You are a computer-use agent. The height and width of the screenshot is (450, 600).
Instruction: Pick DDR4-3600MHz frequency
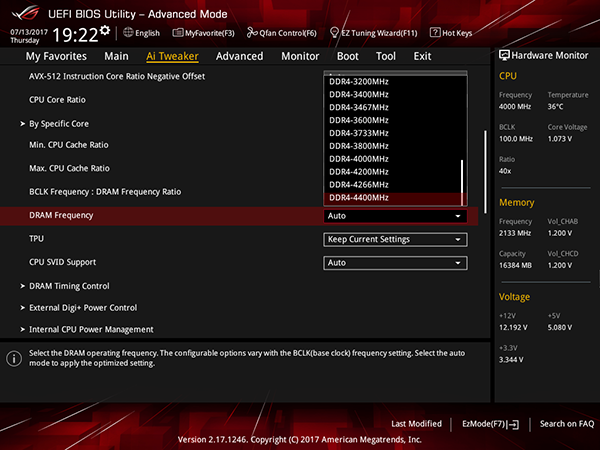(393, 120)
